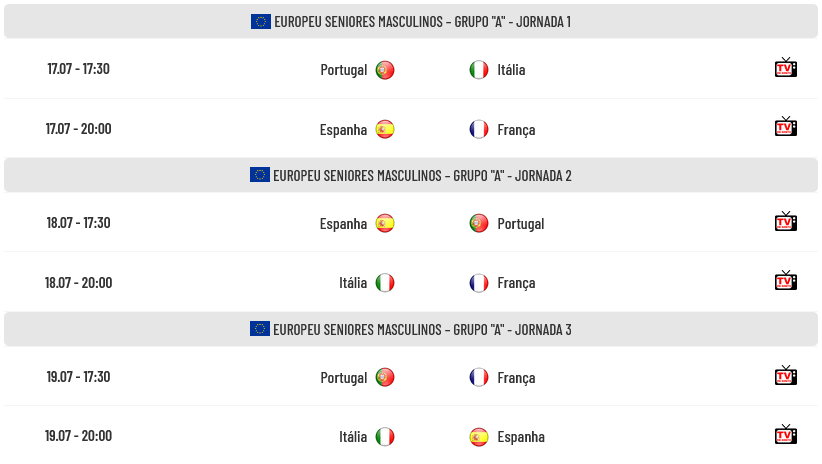Screen dimensions: 822x464
Task: Open TV broadcast icon for Itália vs França
Action: [785, 281]
